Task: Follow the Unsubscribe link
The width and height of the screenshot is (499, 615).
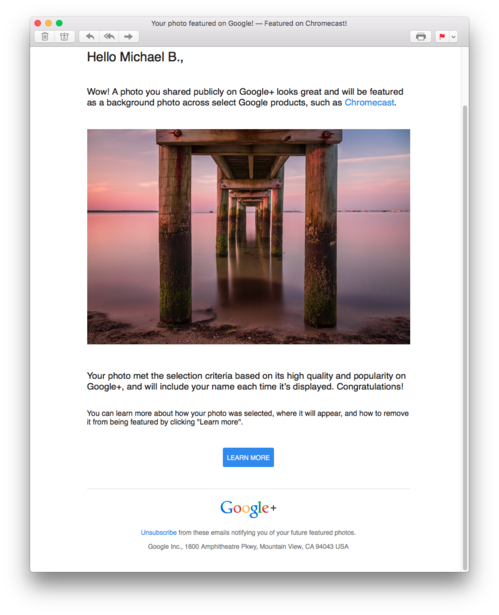Action: tap(158, 532)
